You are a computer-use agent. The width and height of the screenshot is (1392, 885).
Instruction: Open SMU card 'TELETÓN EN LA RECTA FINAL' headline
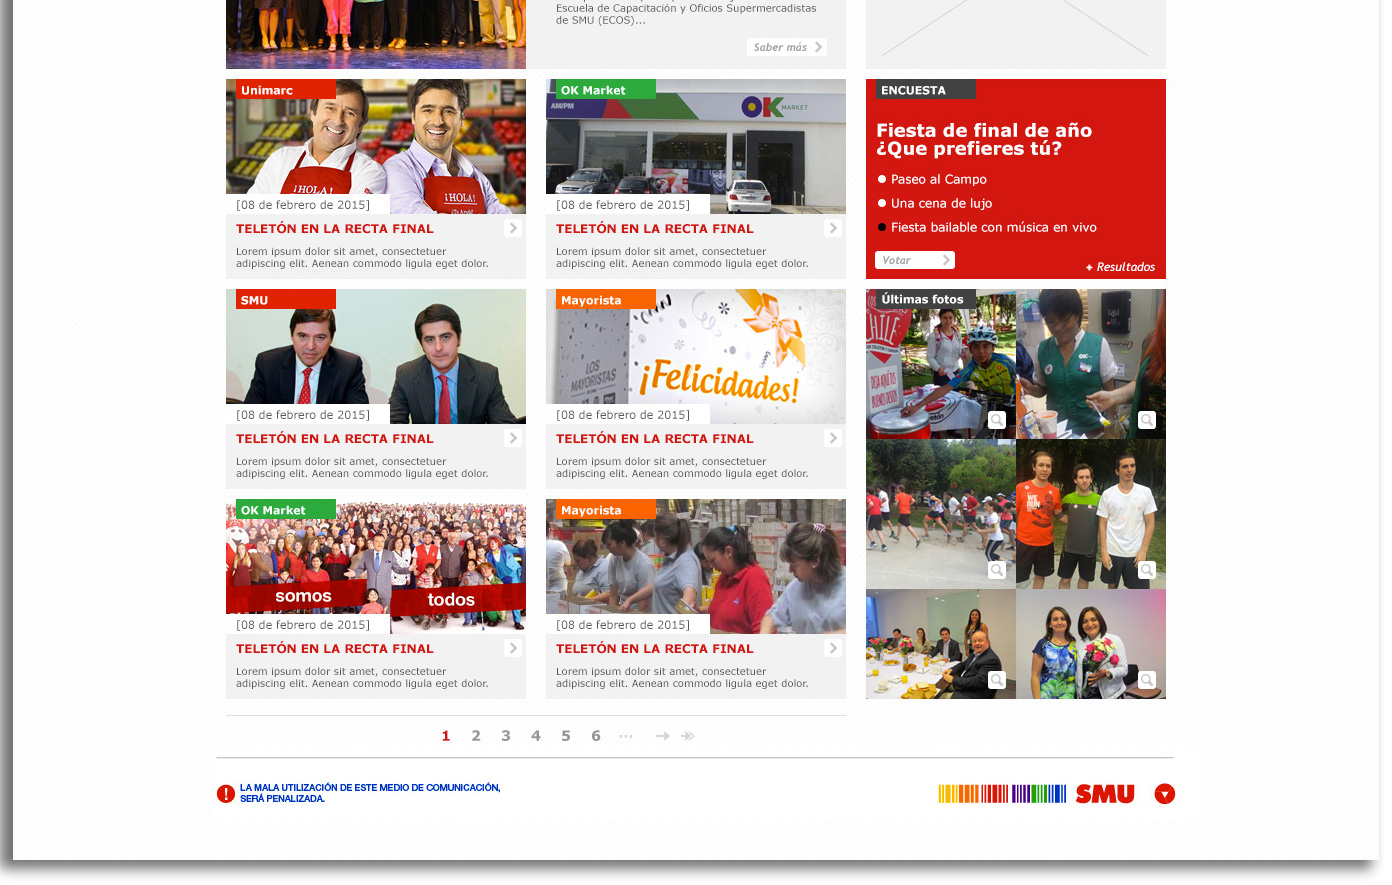coord(335,439)
